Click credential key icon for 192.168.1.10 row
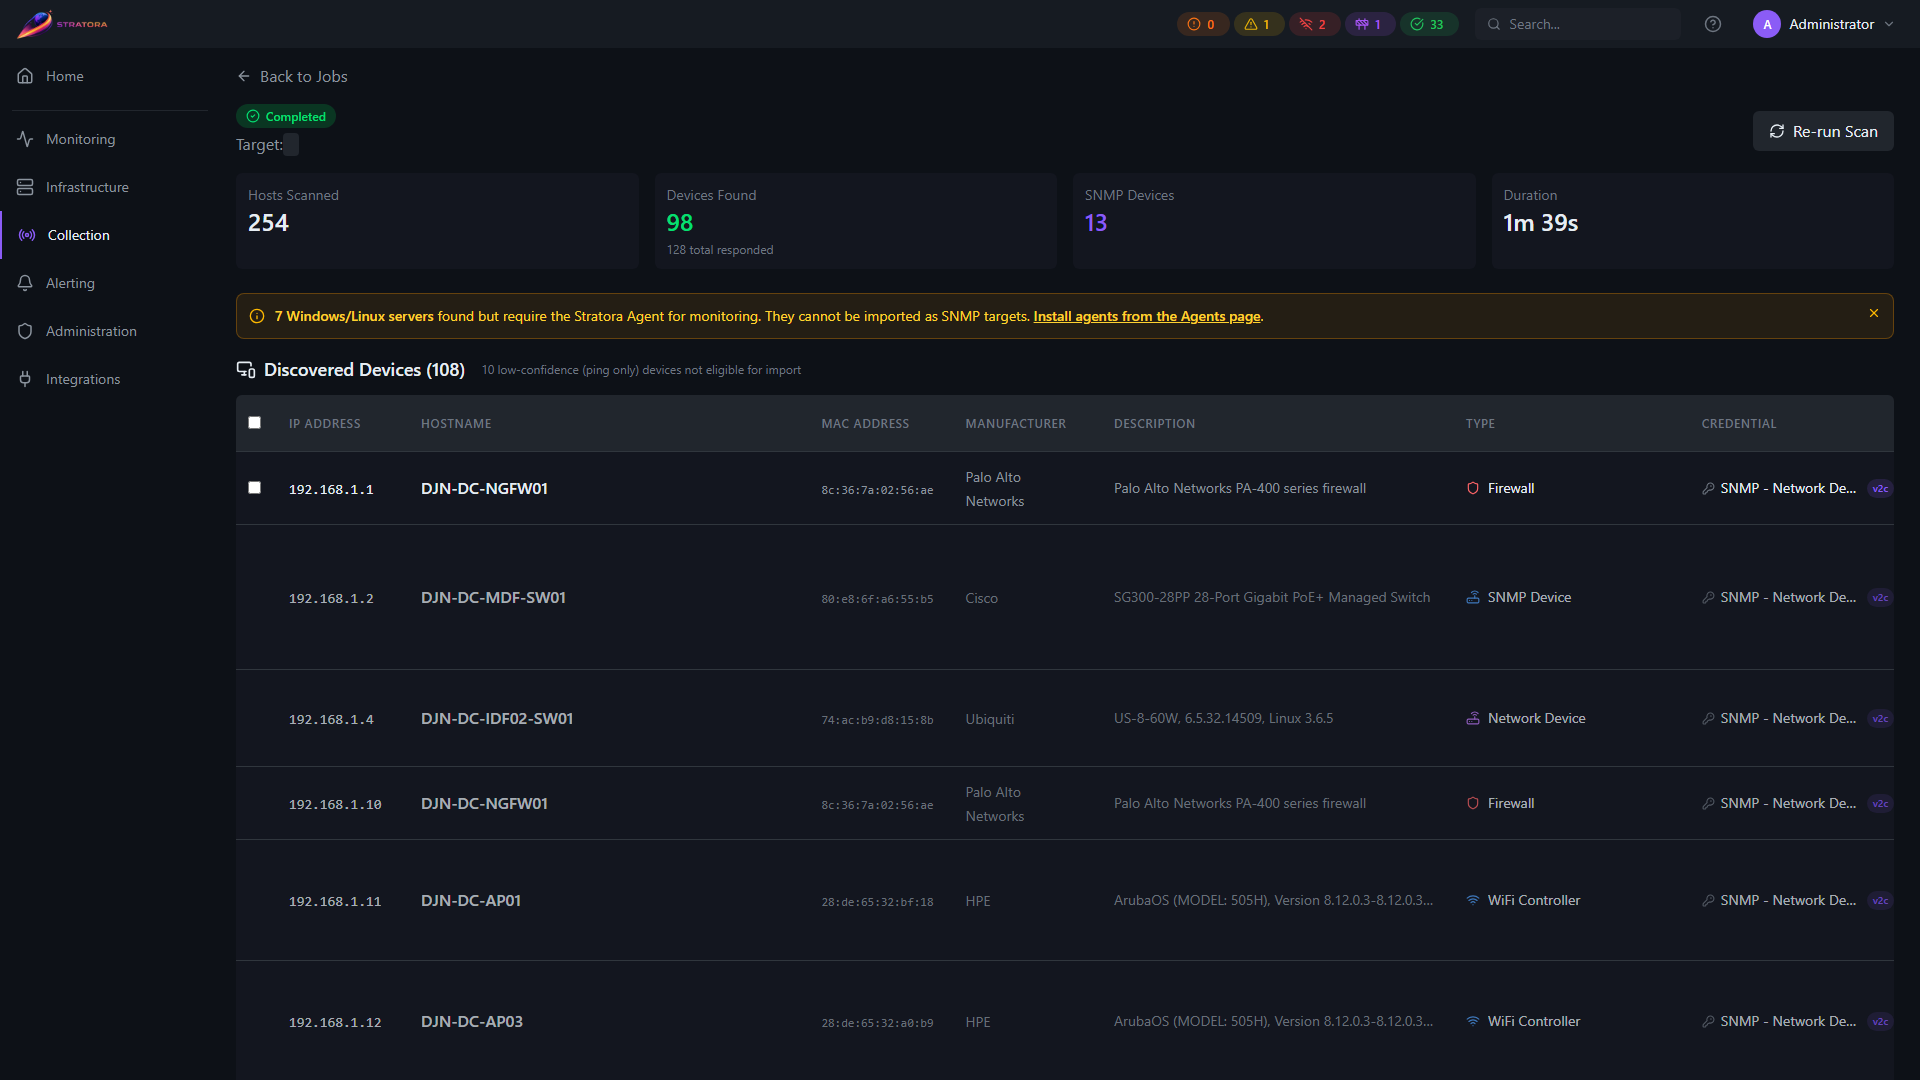This screenshot has height=1080, width=1920. coord(1708,804)
